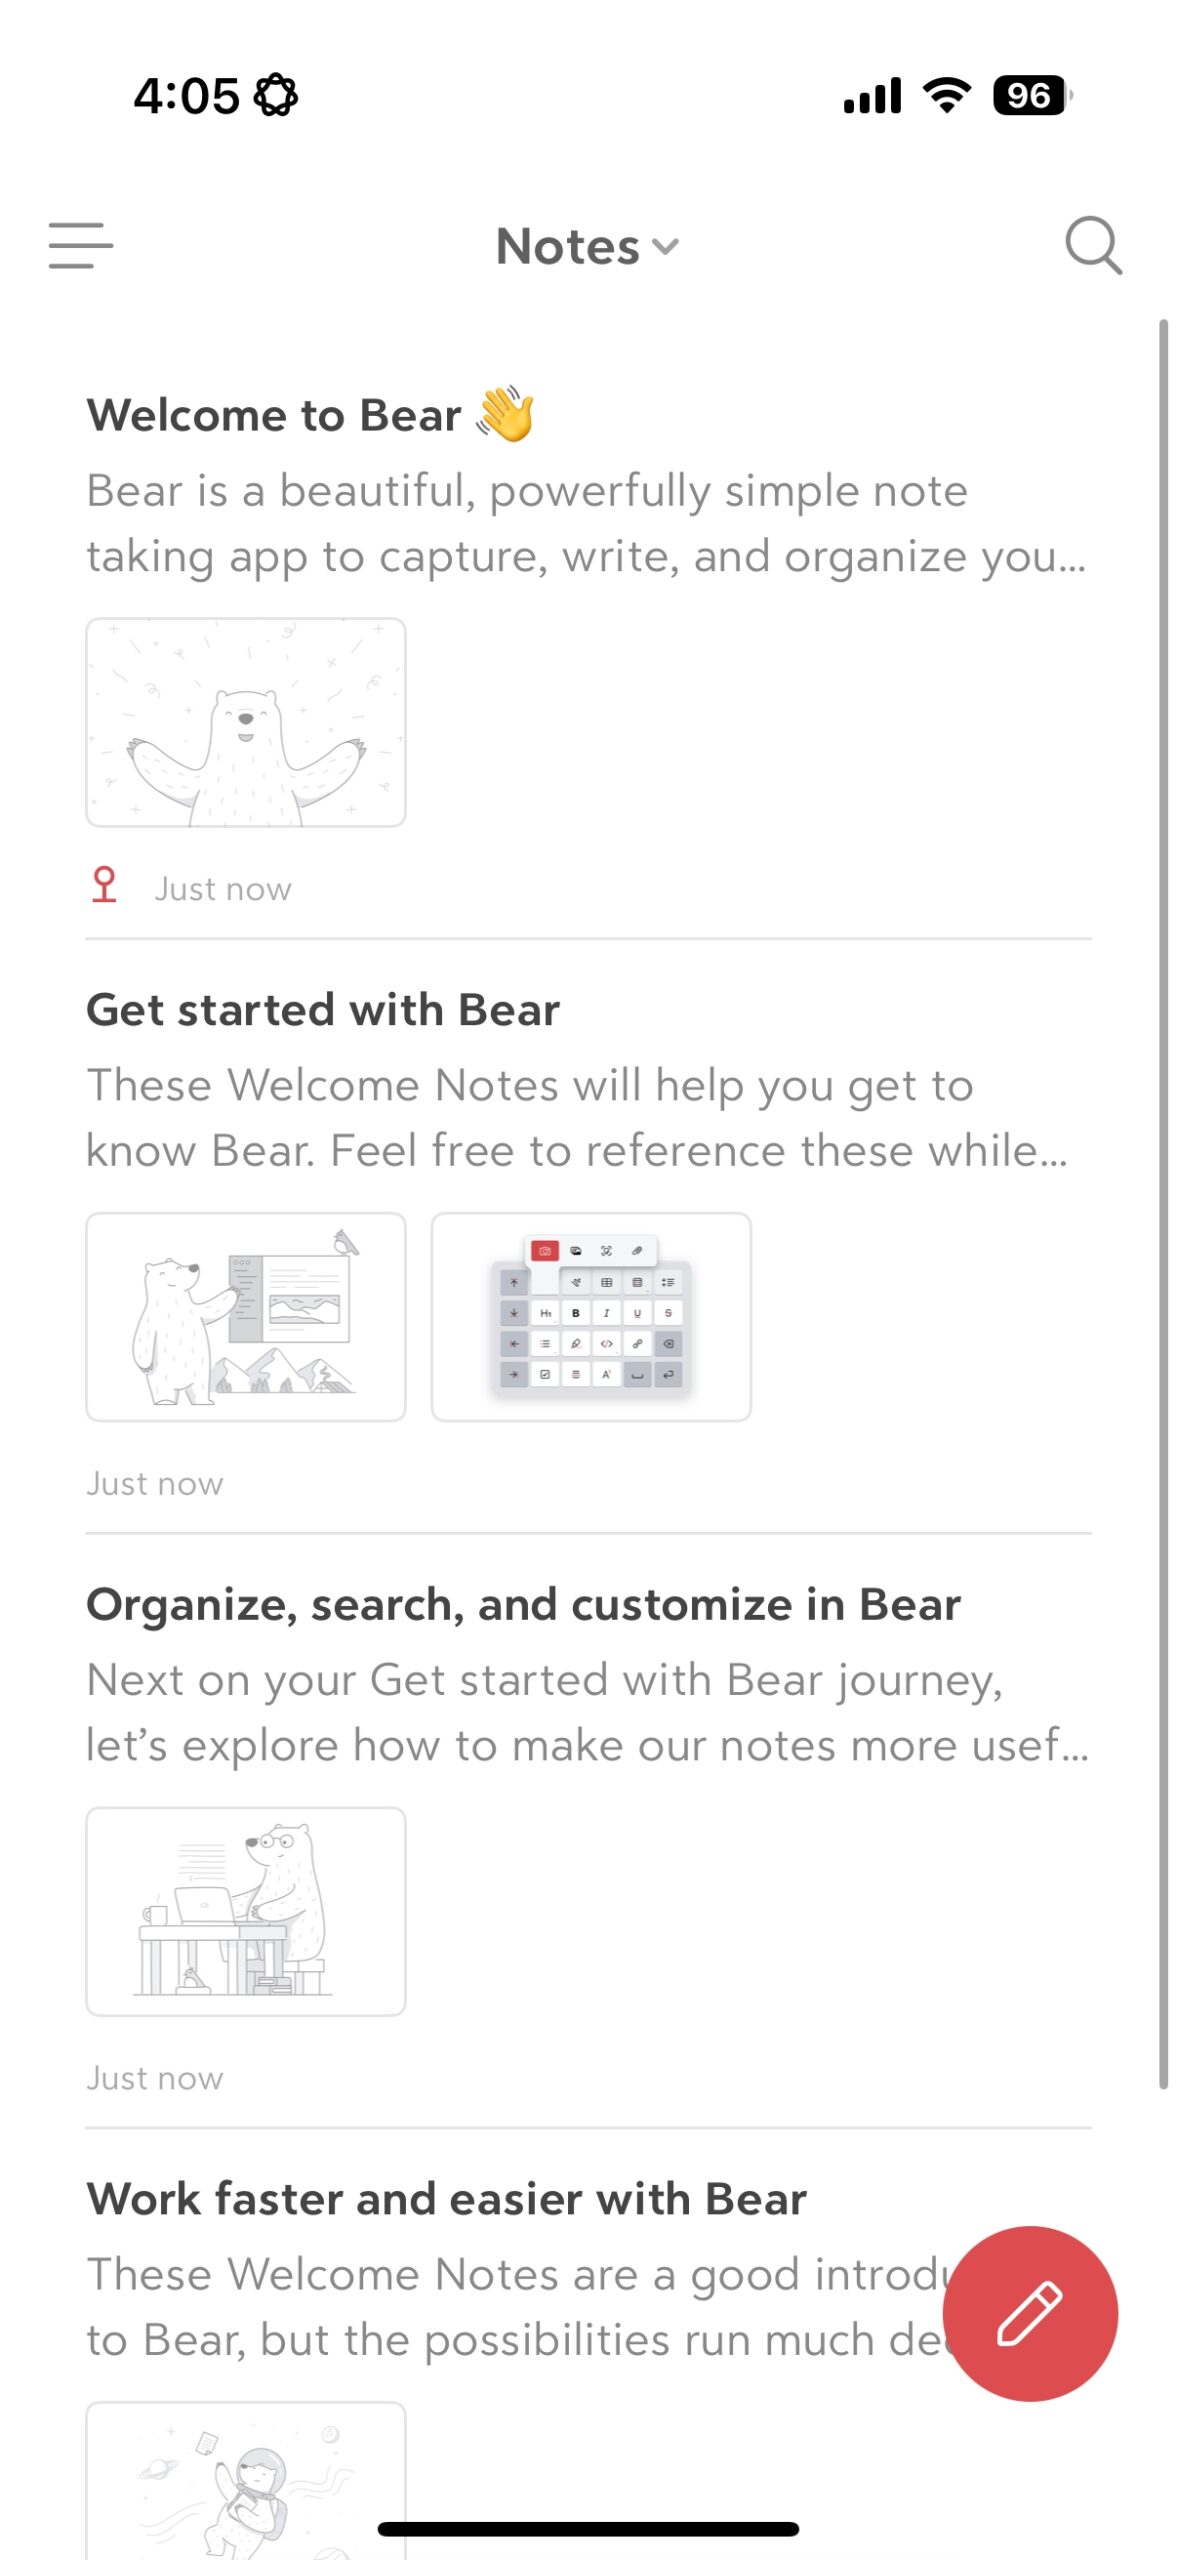1177x2560 pixels.
Task: Open Work faster and easier note
Action: click(x=446, y=2199)
